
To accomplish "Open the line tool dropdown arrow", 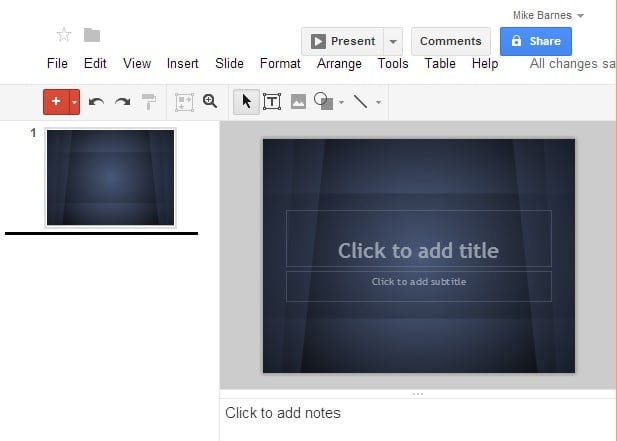I will click(378, 102).
